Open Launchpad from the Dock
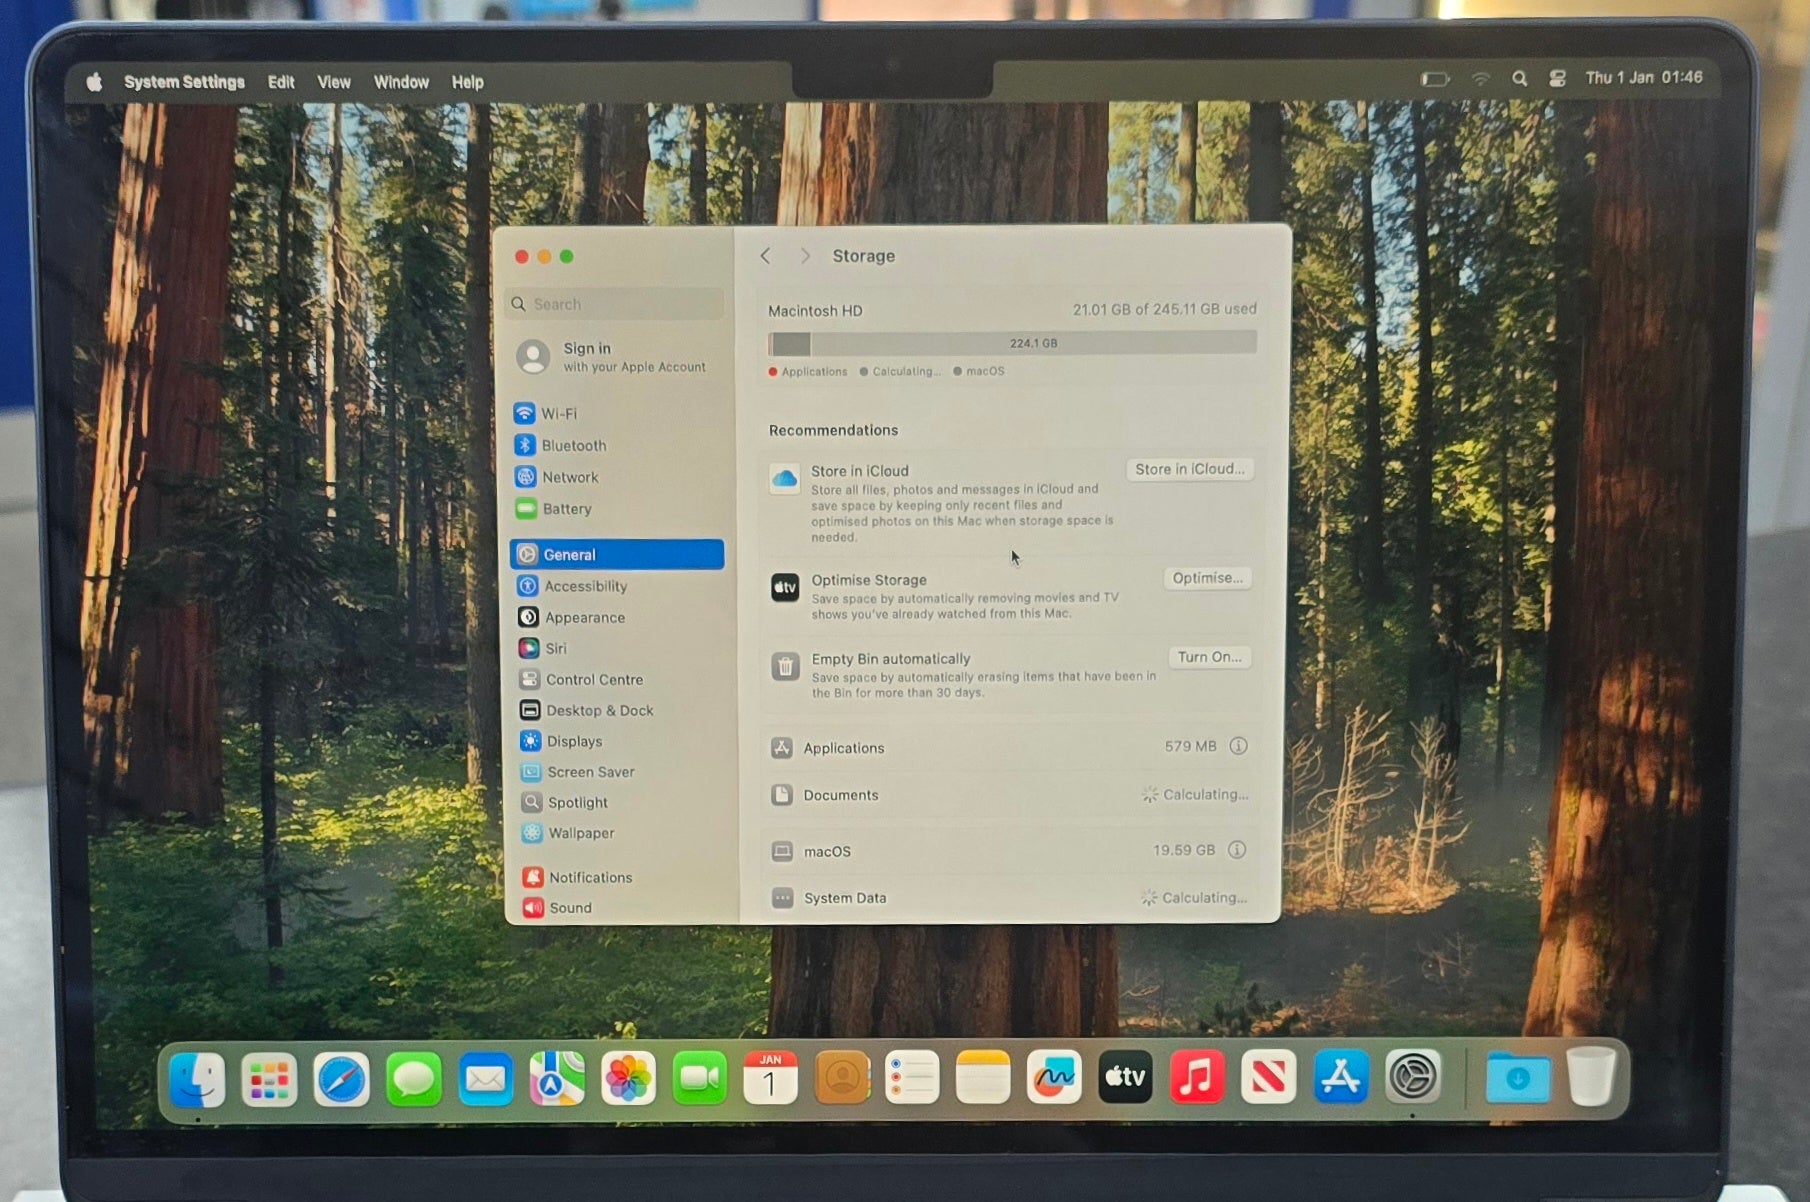 pos(269,1080)
